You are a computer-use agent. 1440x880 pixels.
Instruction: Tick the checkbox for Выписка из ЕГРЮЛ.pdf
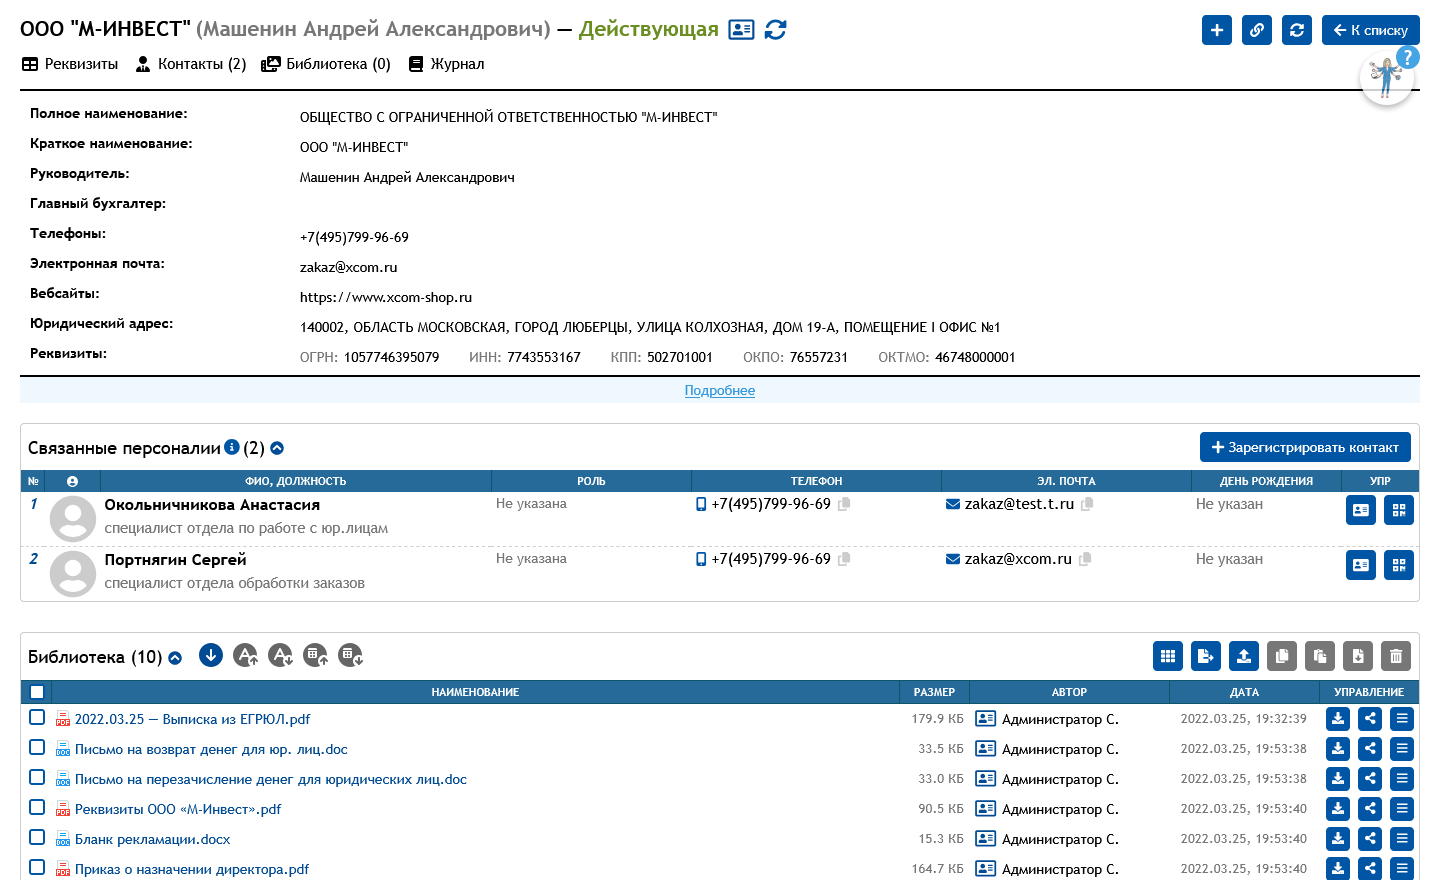(x=37, y=717)
